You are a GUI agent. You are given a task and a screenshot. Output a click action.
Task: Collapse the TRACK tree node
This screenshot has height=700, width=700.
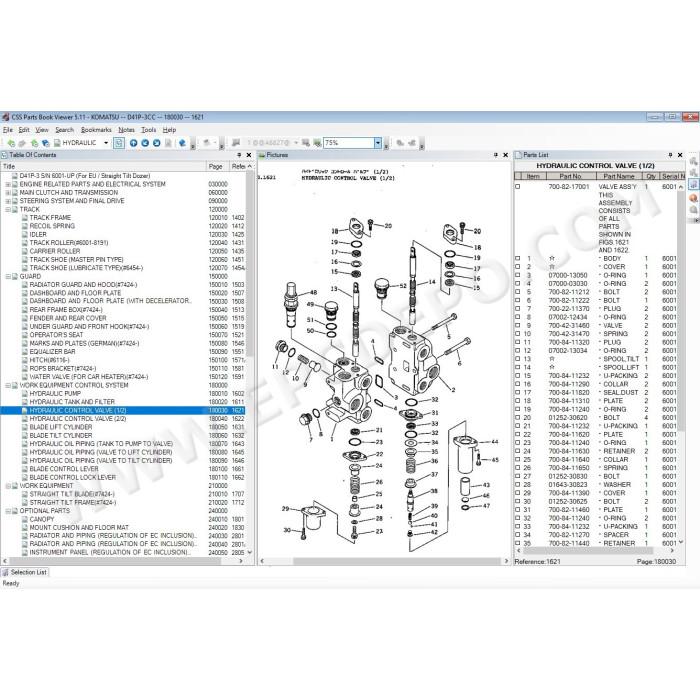click(x=8, y=209)
